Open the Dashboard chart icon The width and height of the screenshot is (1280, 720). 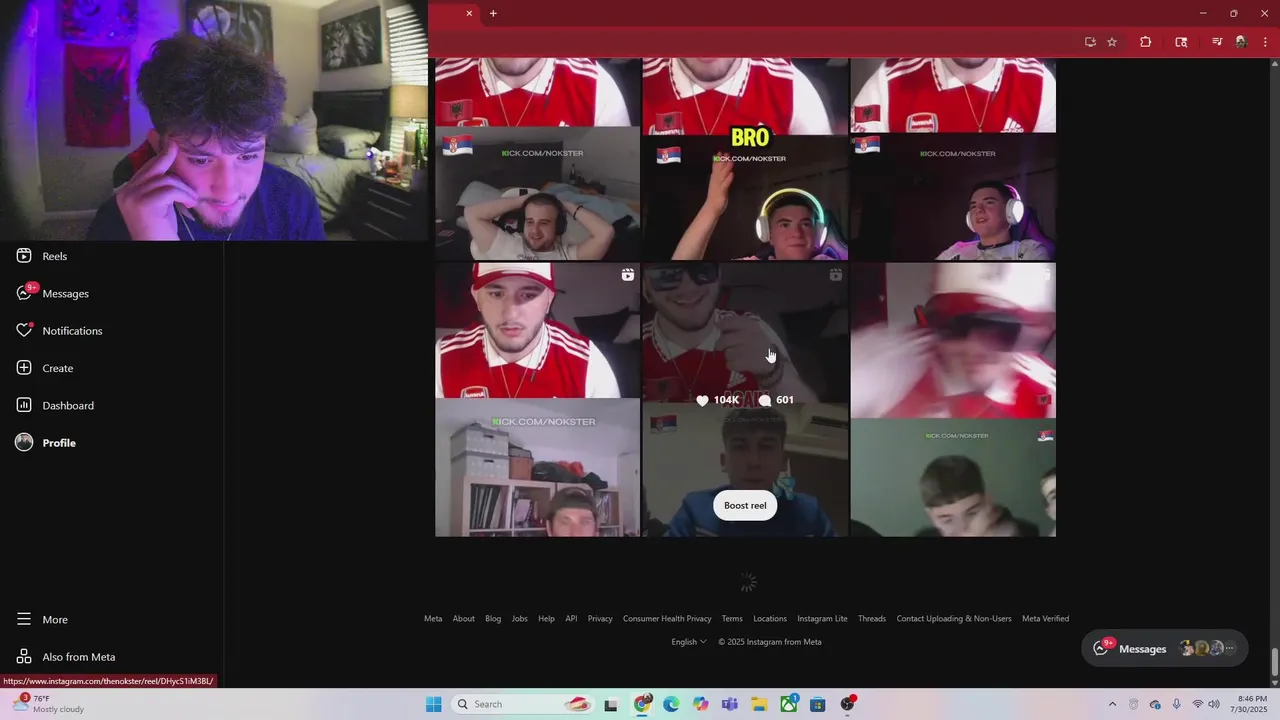point(24,405)
